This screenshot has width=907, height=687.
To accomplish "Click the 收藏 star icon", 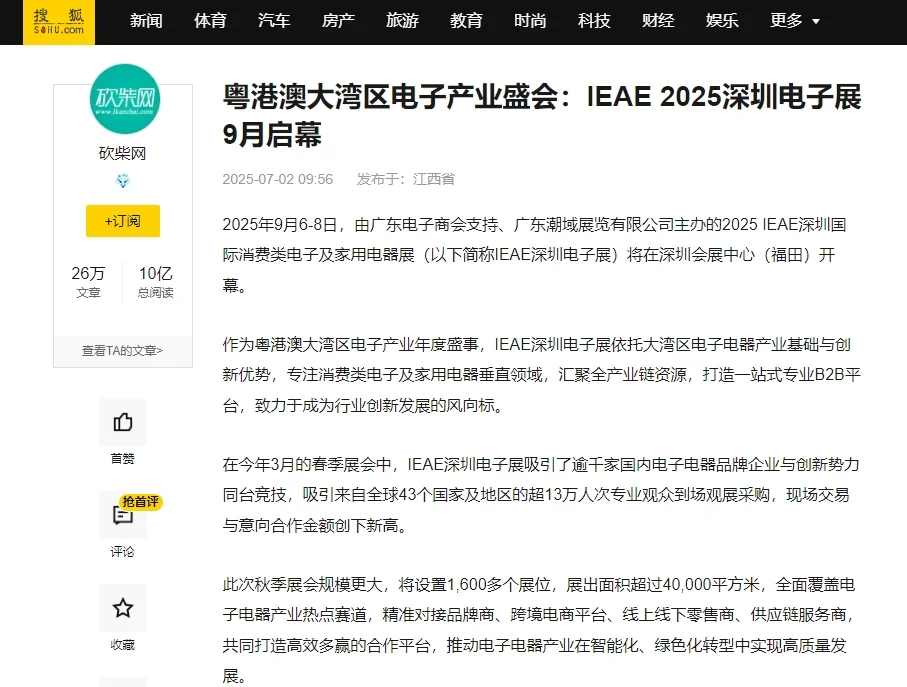I will pyautogui.click(x=122, y=608).
